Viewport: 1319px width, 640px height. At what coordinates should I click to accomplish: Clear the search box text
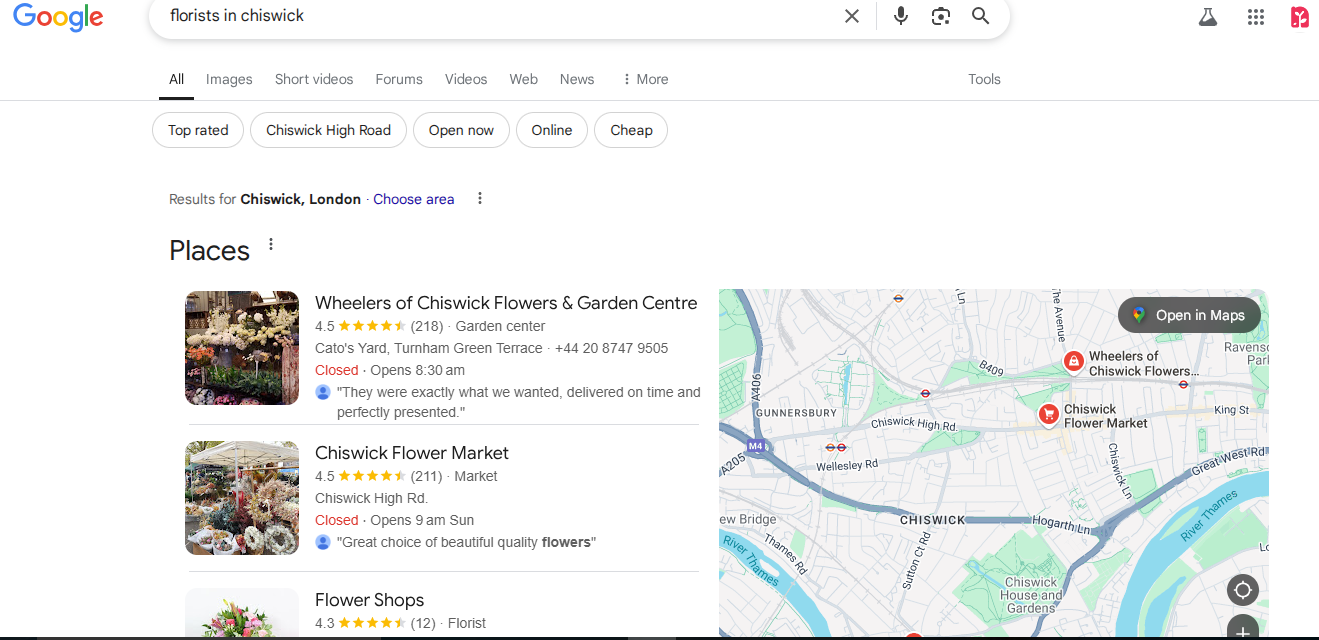pos(852,16)
